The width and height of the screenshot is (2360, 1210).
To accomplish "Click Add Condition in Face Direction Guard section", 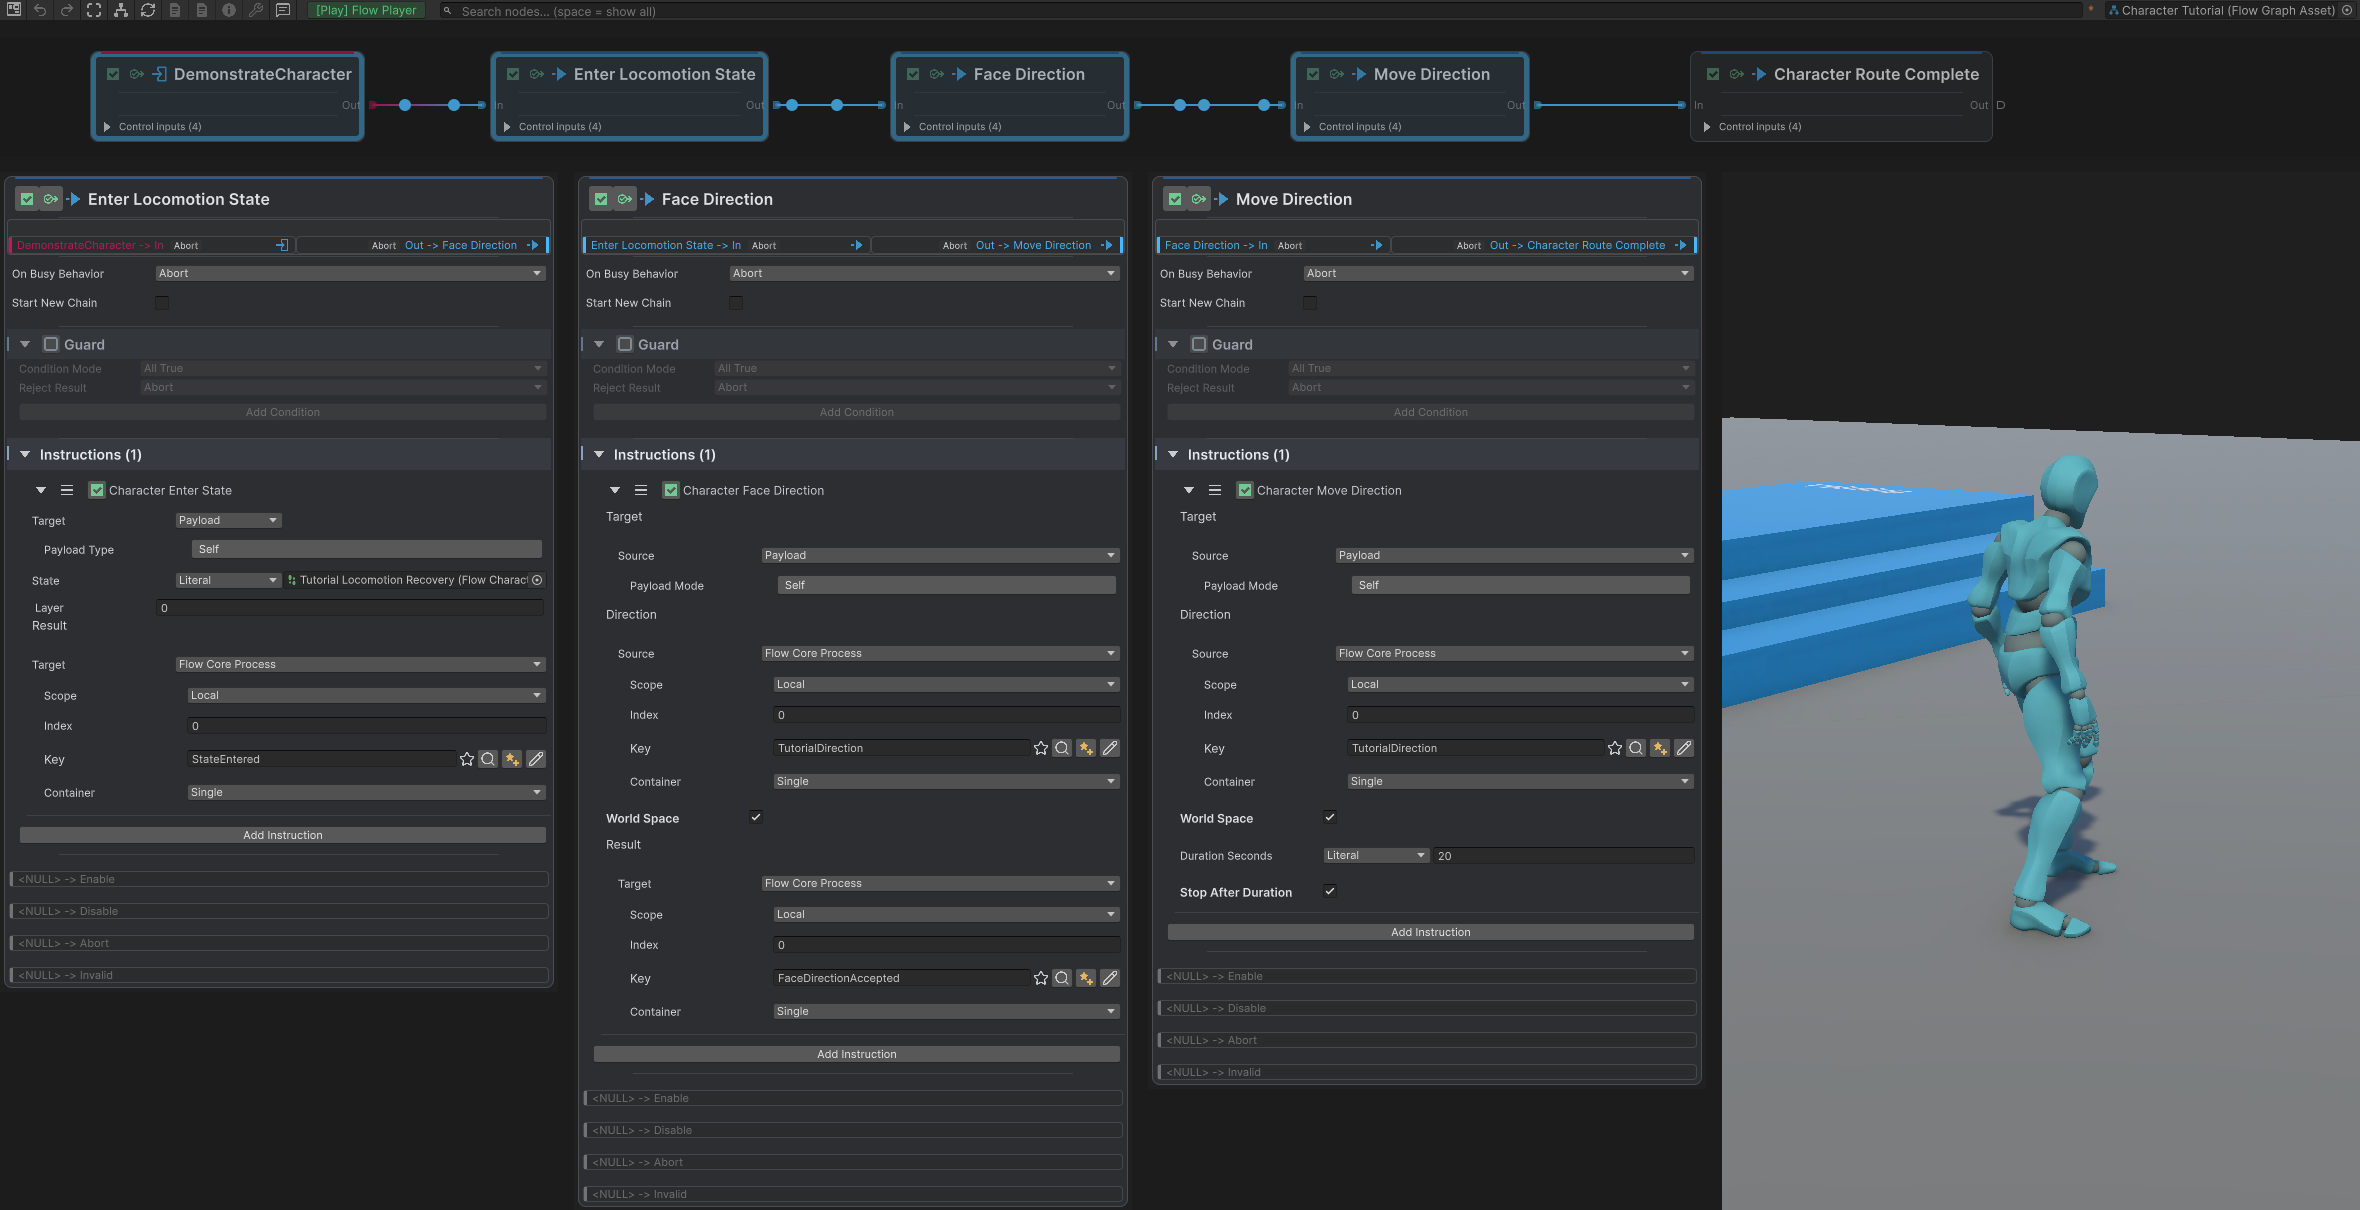I will (857, 413).
